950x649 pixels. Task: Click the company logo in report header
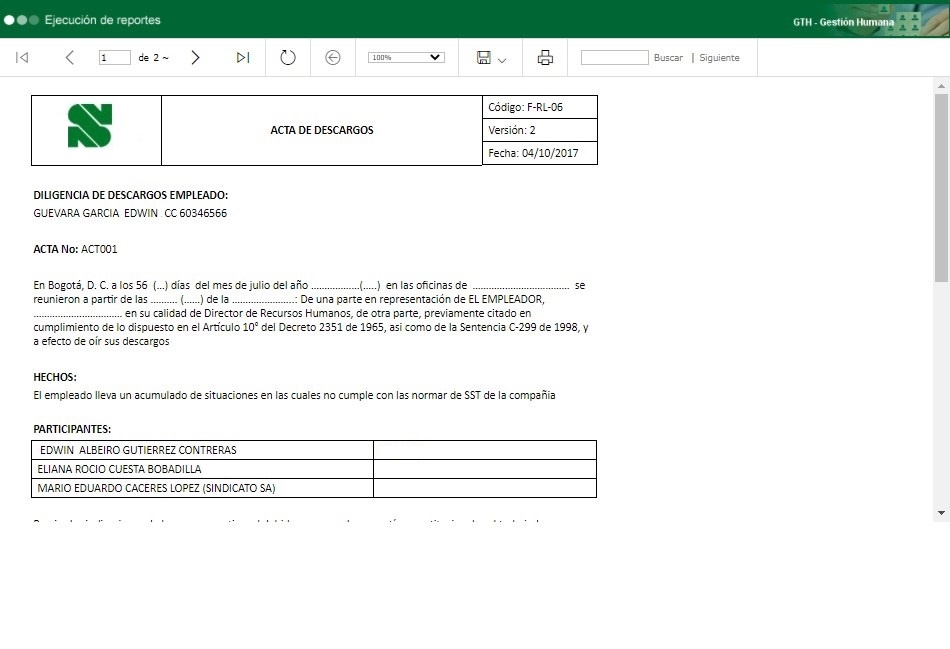pos(90,126)
